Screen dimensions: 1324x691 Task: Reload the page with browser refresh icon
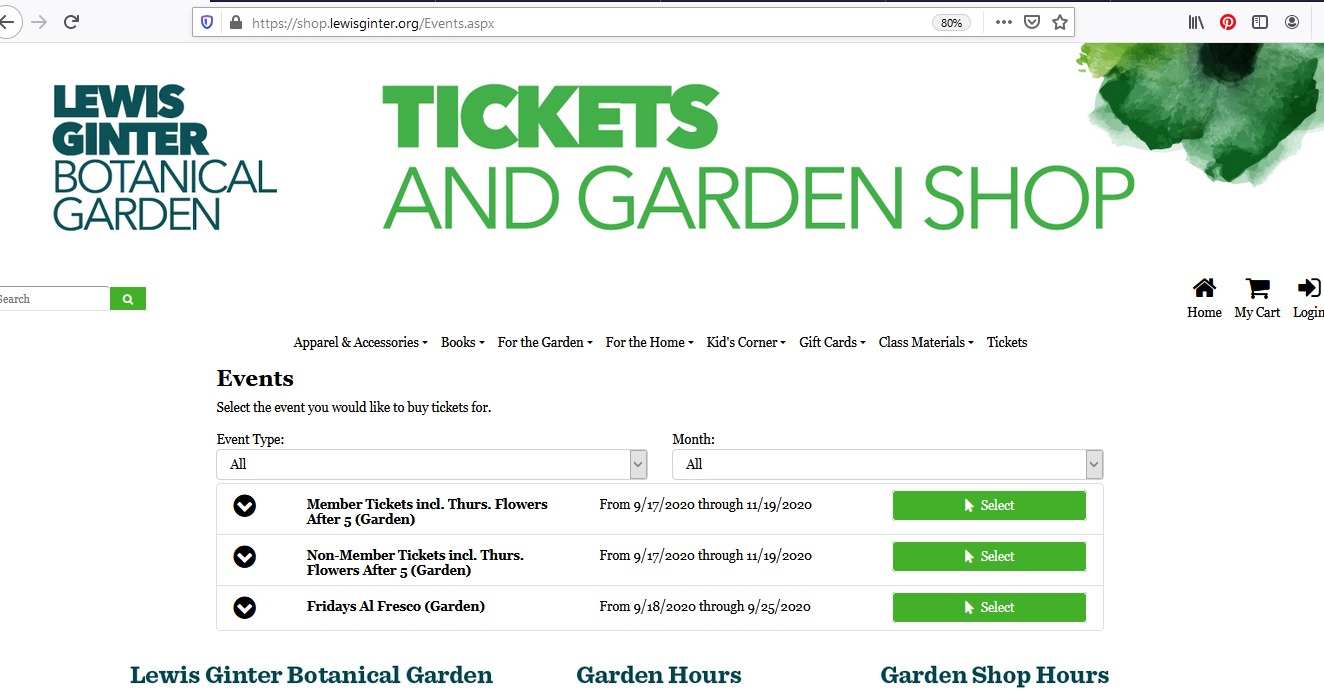tap(71, 22)
